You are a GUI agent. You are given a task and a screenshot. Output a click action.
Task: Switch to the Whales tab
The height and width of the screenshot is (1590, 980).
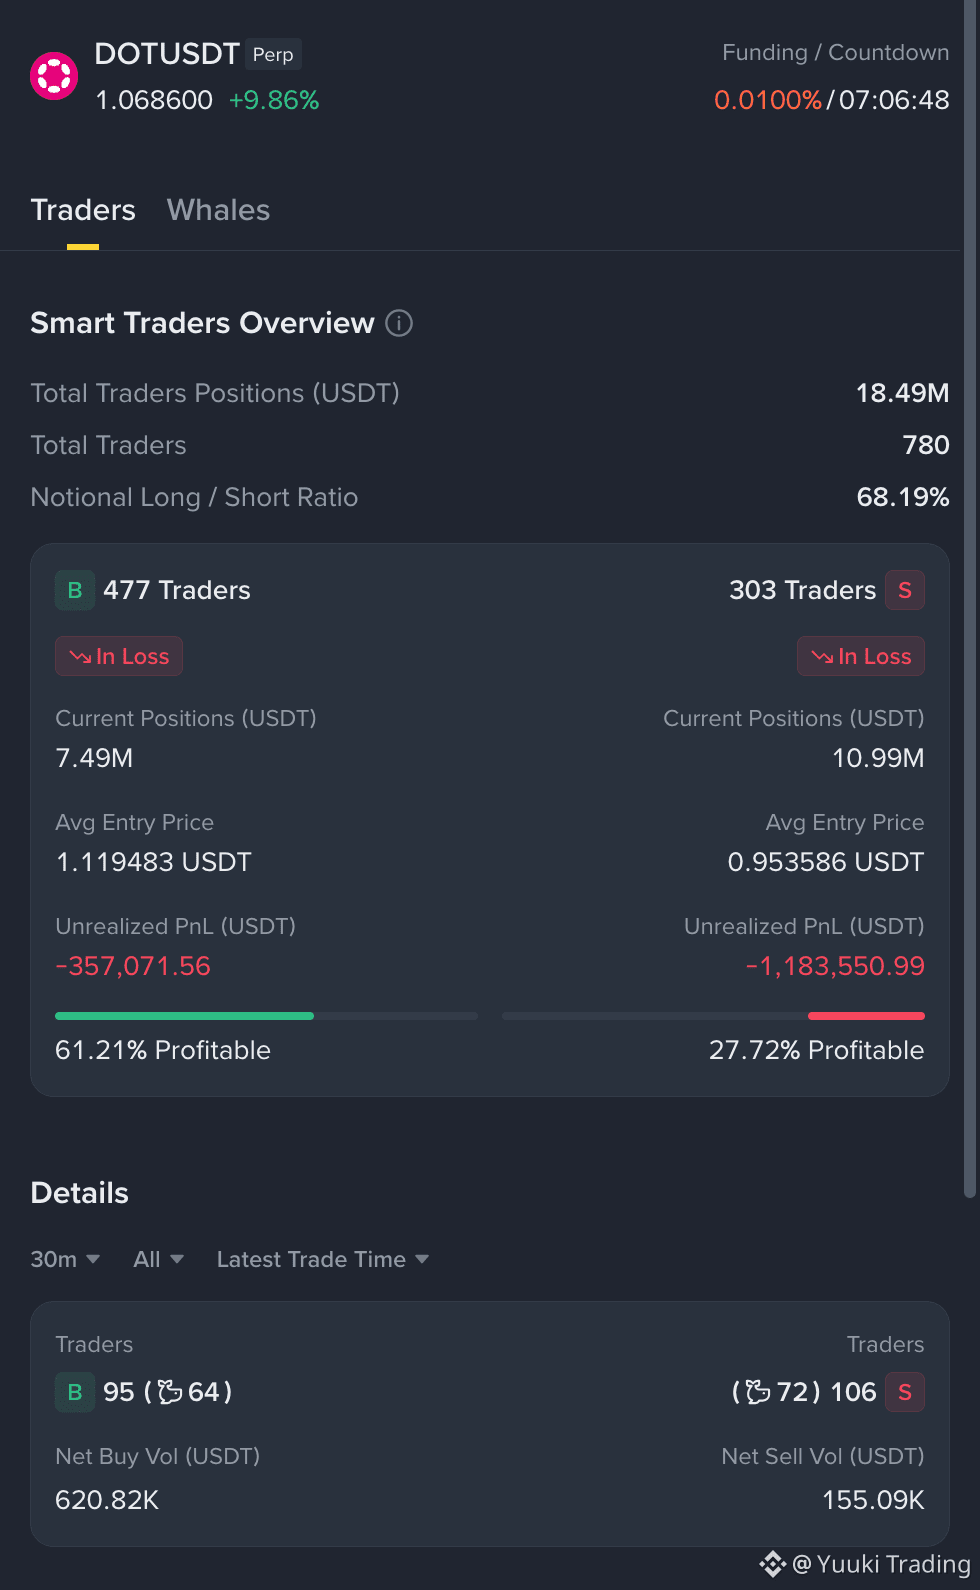[x=218, y=210]
